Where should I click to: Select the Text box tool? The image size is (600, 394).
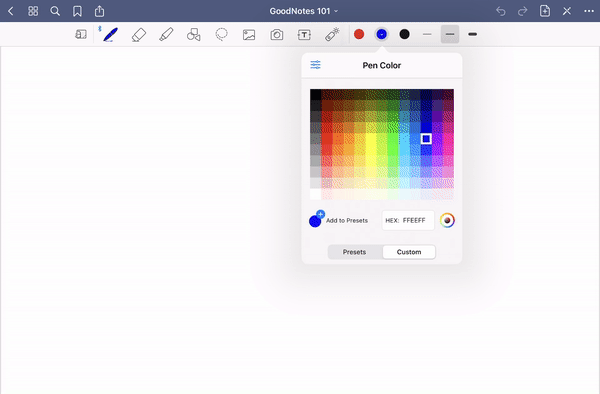(304, 35)
